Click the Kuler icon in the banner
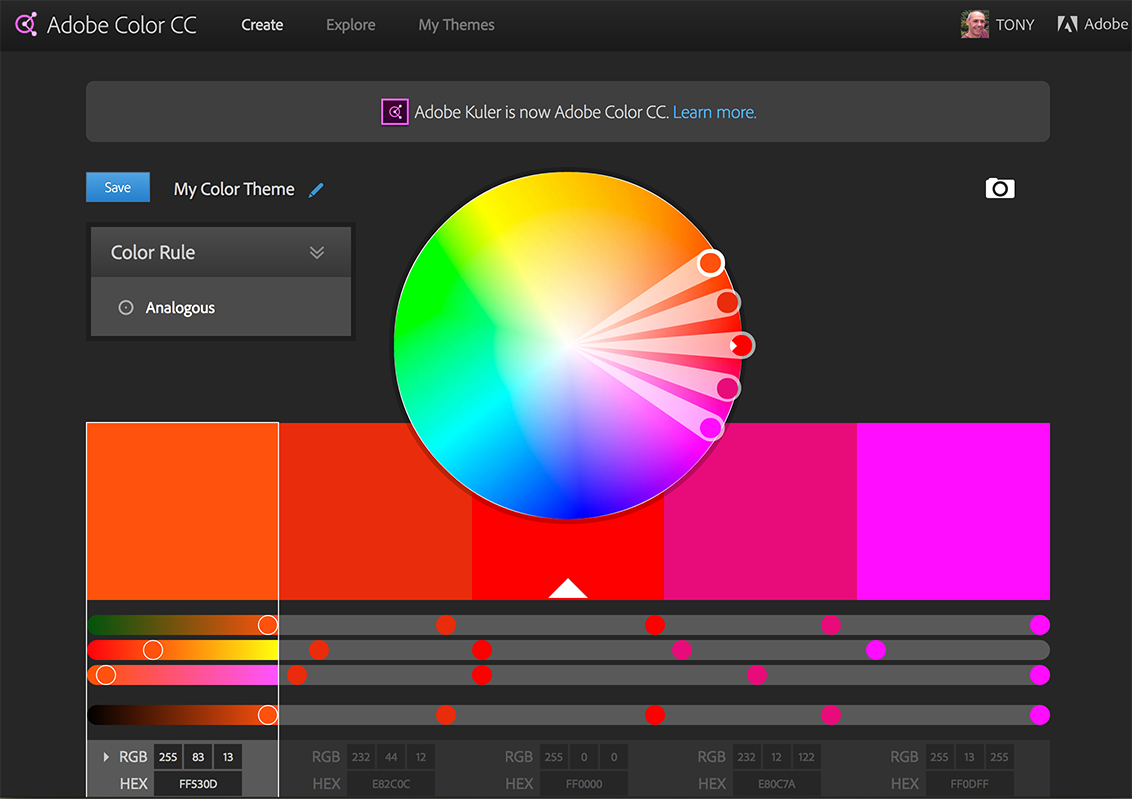The image size is (1132, 799). 395,112
